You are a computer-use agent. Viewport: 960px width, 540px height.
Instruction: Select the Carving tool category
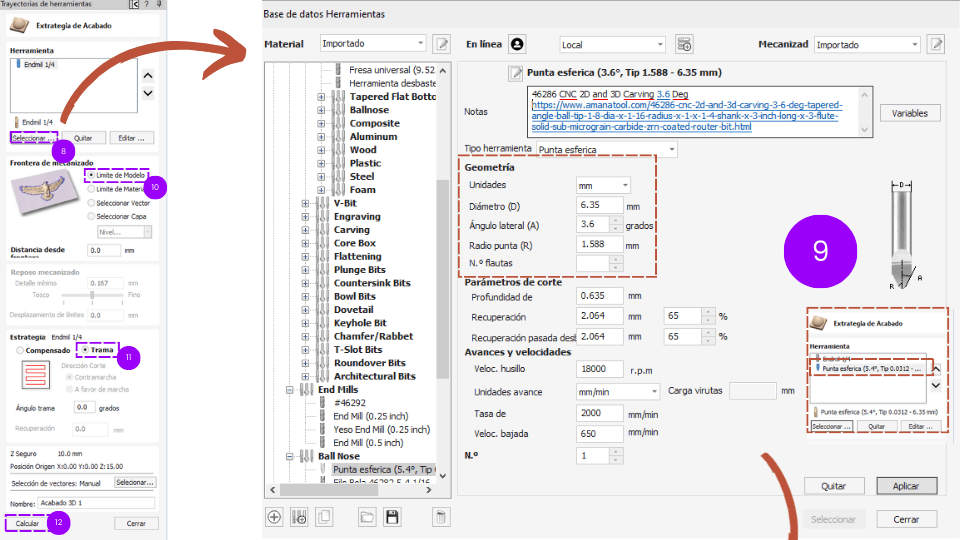pos(351,230)
